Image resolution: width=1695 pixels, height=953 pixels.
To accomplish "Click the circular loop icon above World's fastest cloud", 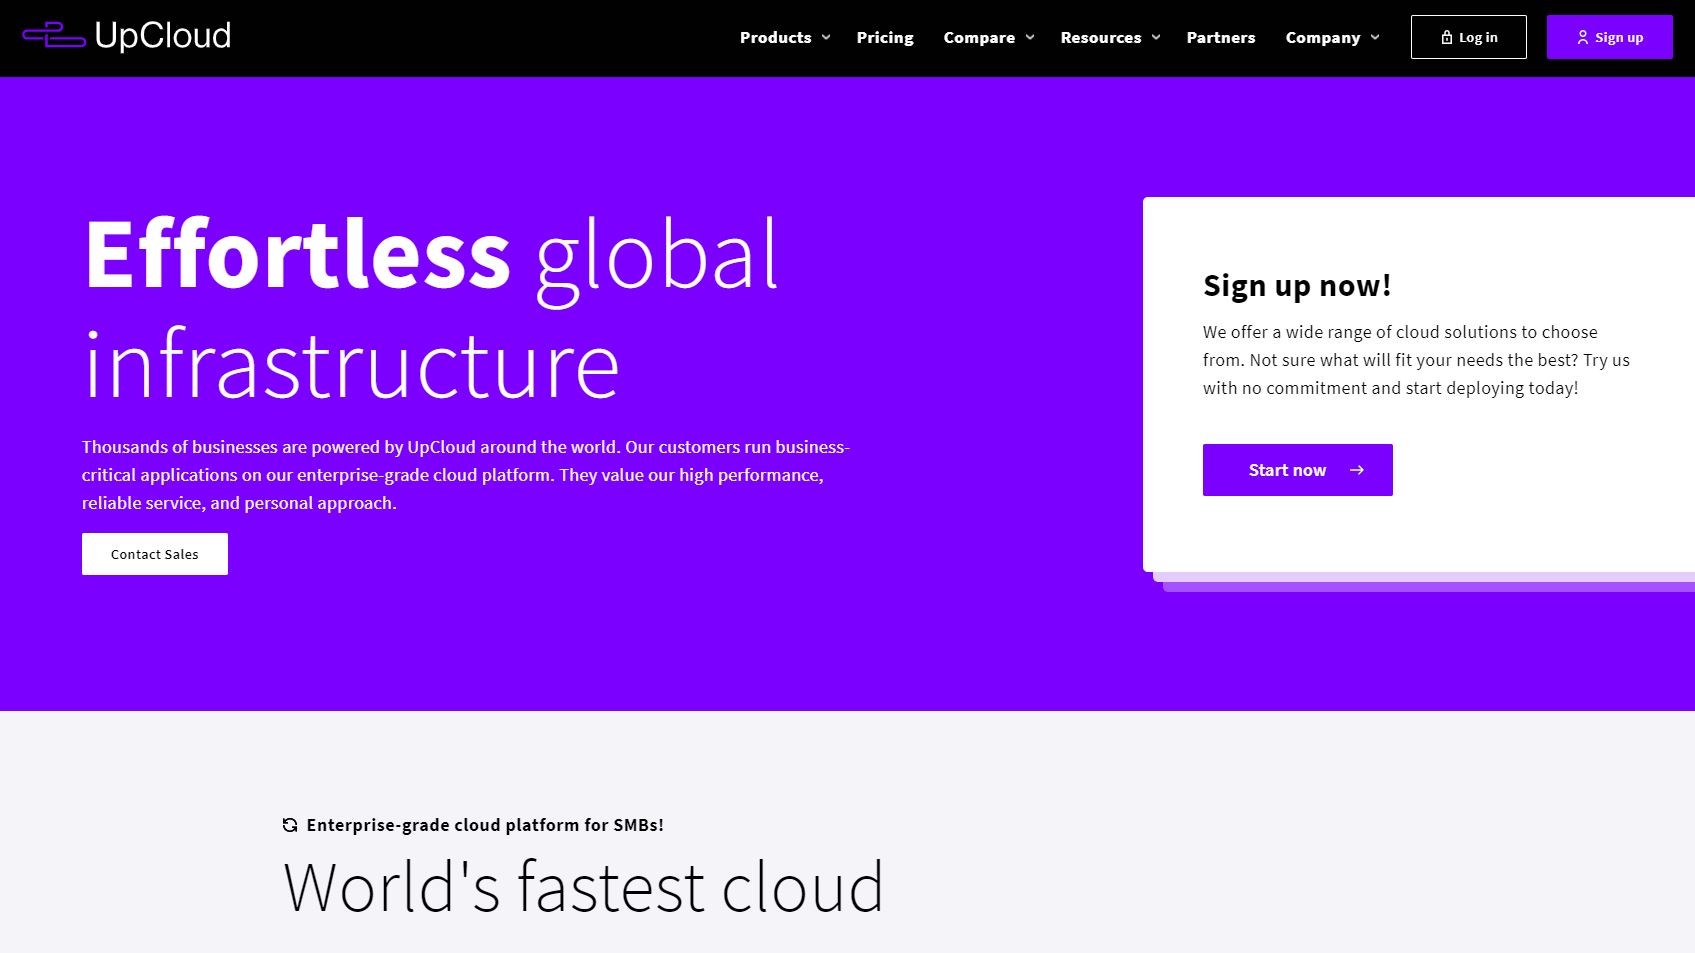I will (290, 824).
